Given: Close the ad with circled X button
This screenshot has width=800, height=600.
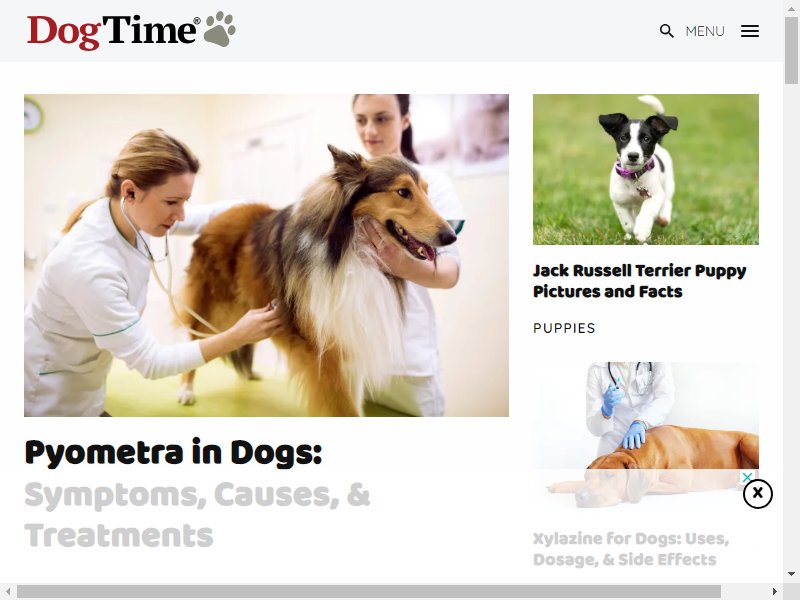Looking at the screenshot, I should (758, 494).
